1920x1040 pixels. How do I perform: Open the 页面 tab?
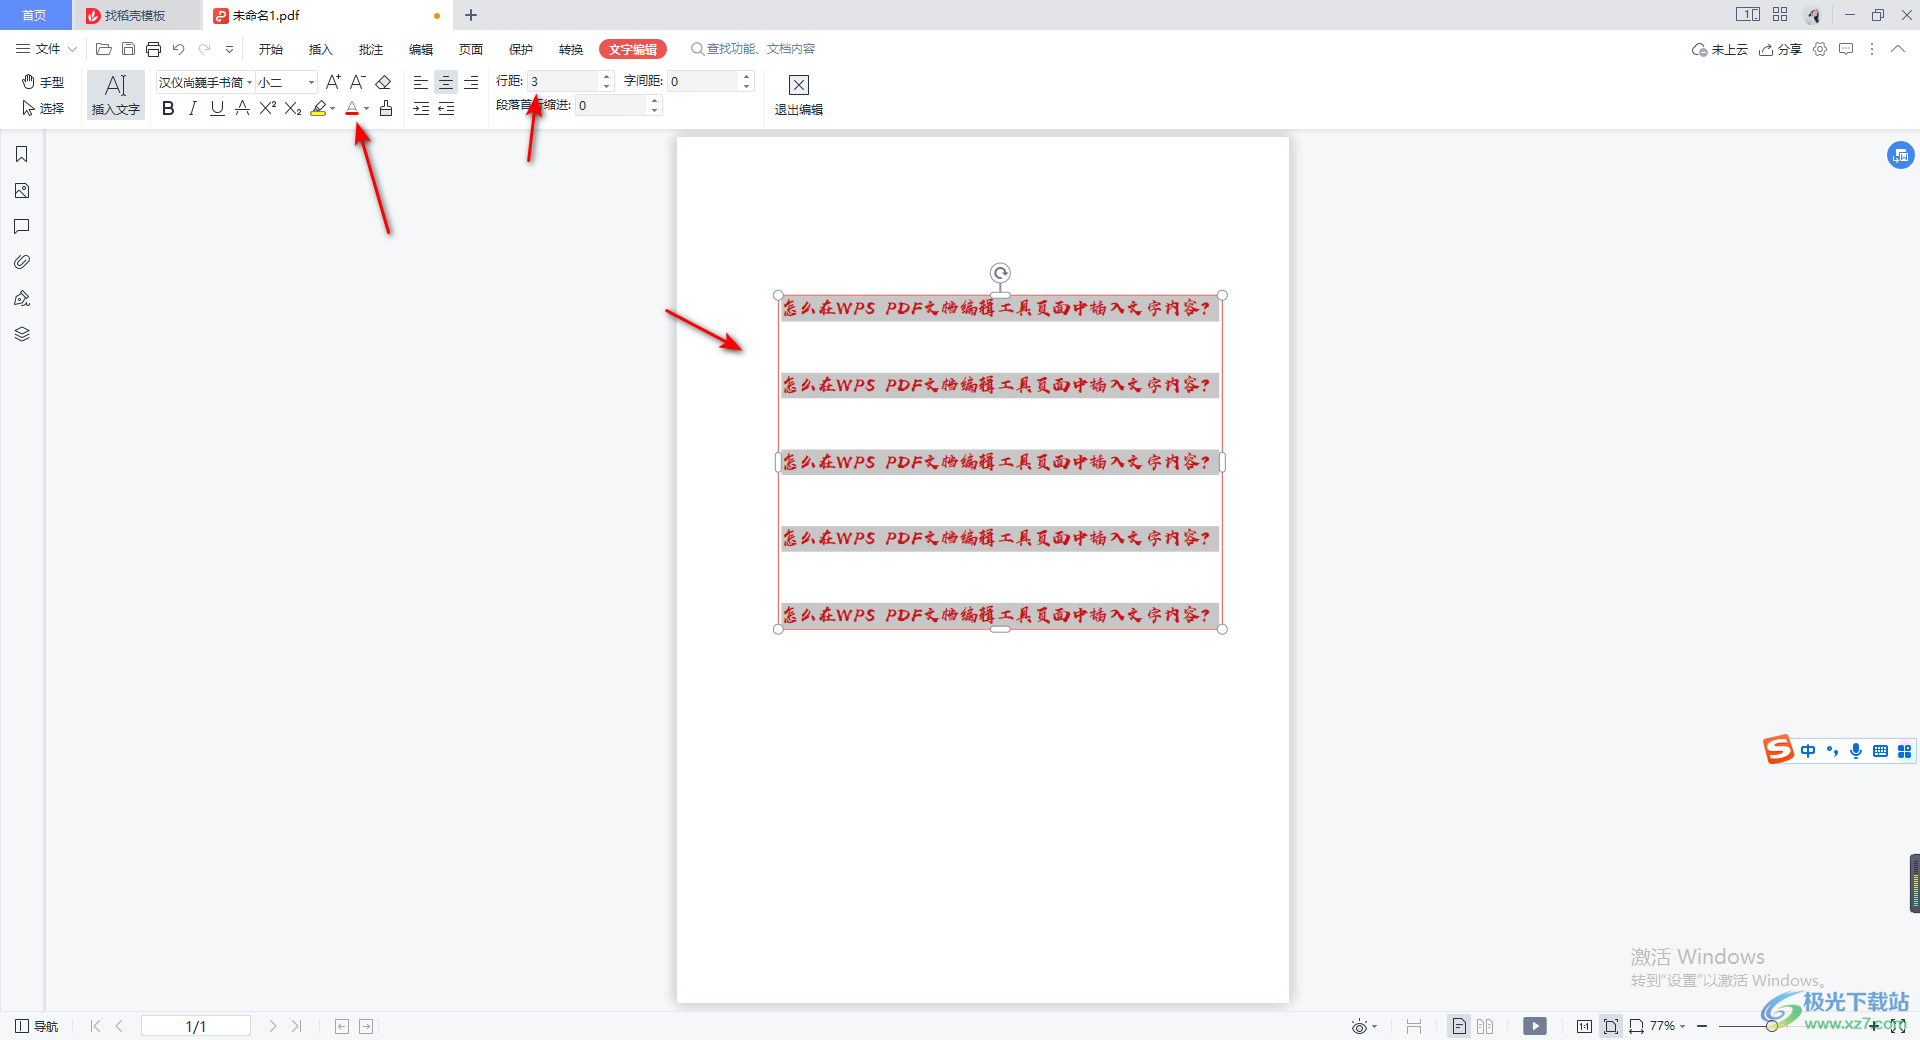(471, 49)
